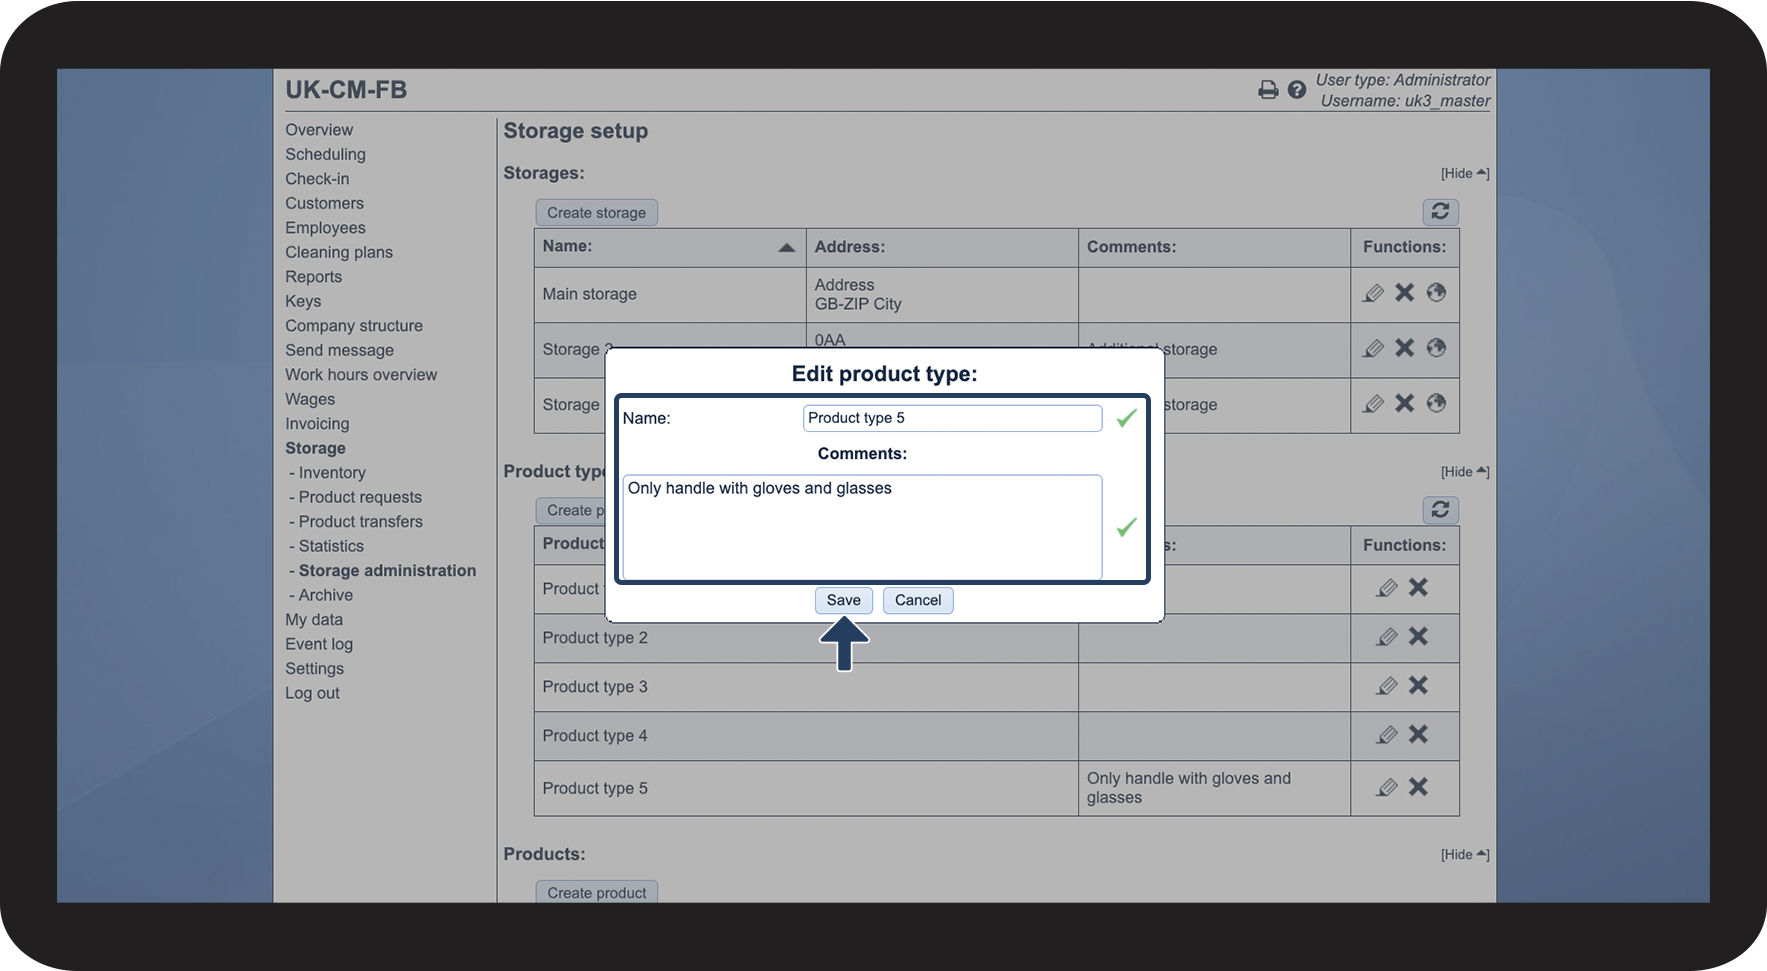This screenshot has width=1767, height=971.
Task: Open globe icon in second storage row
Action: tap(1436, 347)
